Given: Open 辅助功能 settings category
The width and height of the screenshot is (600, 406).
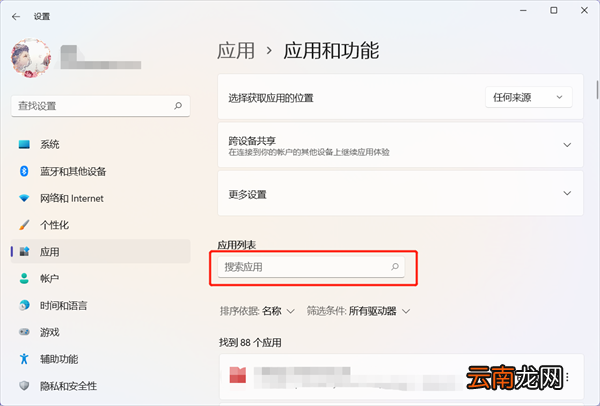Looking at the screenshot, I should pyautogui.click(x=101, y=359).
